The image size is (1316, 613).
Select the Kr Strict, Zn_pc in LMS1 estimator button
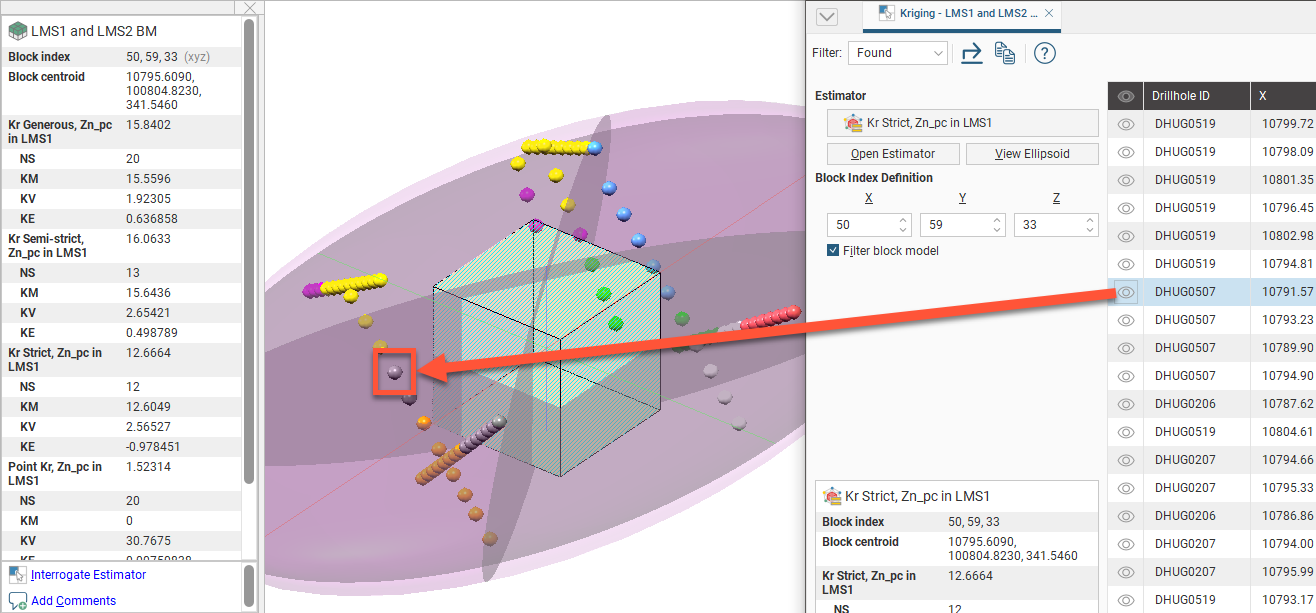962,123
